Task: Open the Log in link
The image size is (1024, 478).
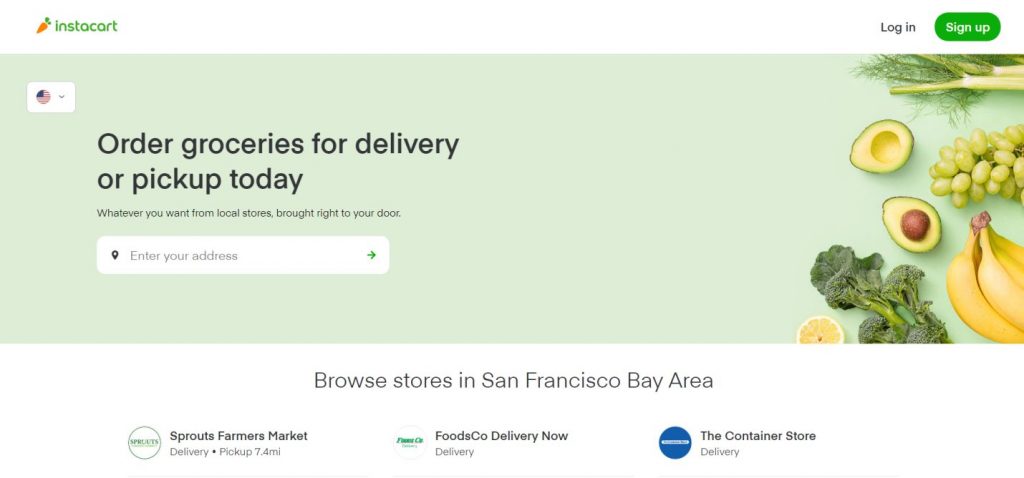Action: pos(897,27)
